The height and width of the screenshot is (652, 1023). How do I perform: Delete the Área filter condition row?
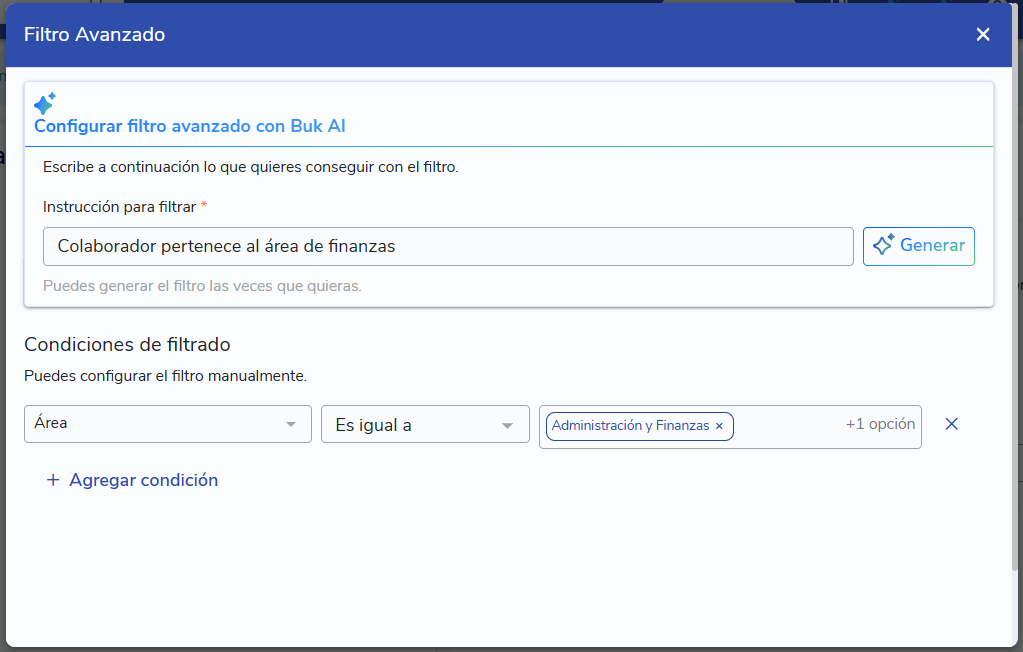click(x=952, y=424)
